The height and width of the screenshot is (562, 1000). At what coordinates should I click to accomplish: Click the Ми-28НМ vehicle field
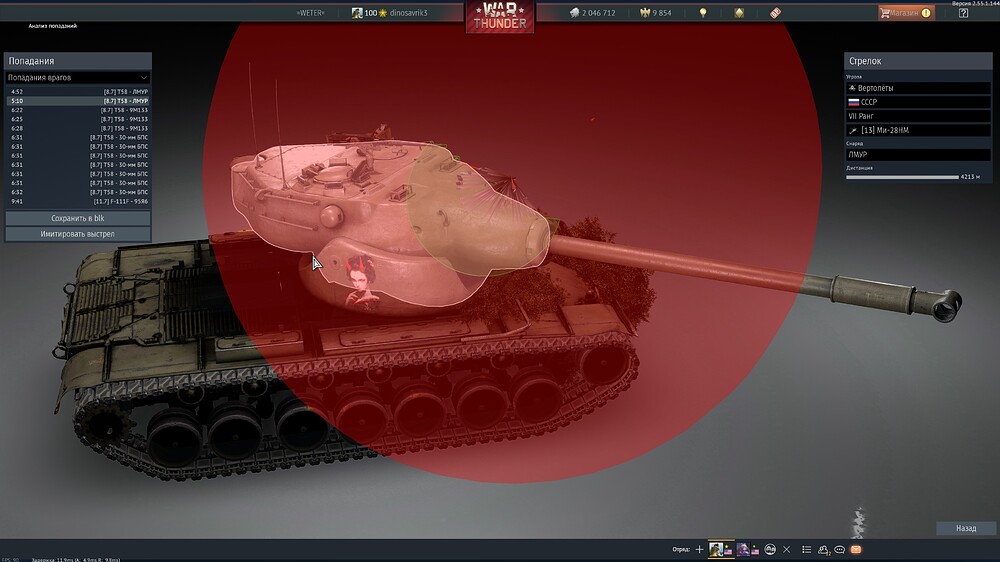point(918,130)
